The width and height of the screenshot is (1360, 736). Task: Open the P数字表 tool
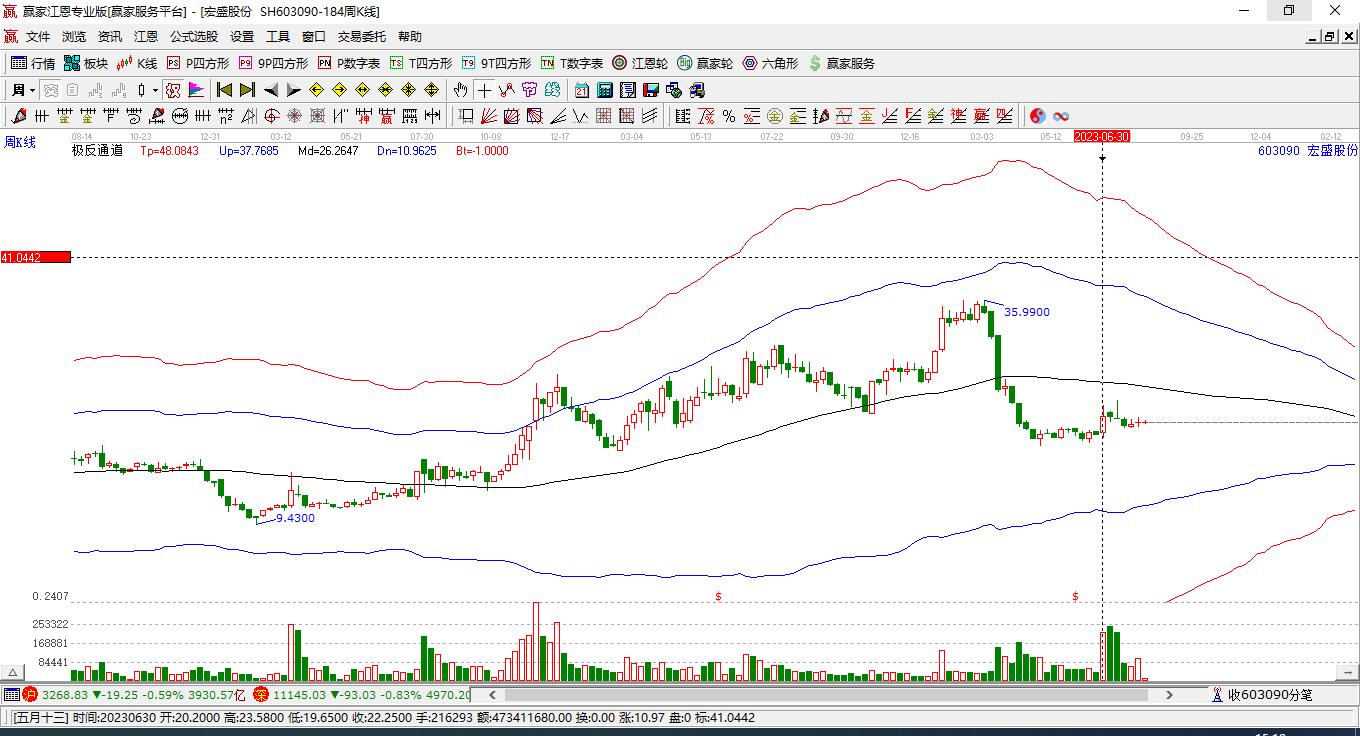pos(348,63)
